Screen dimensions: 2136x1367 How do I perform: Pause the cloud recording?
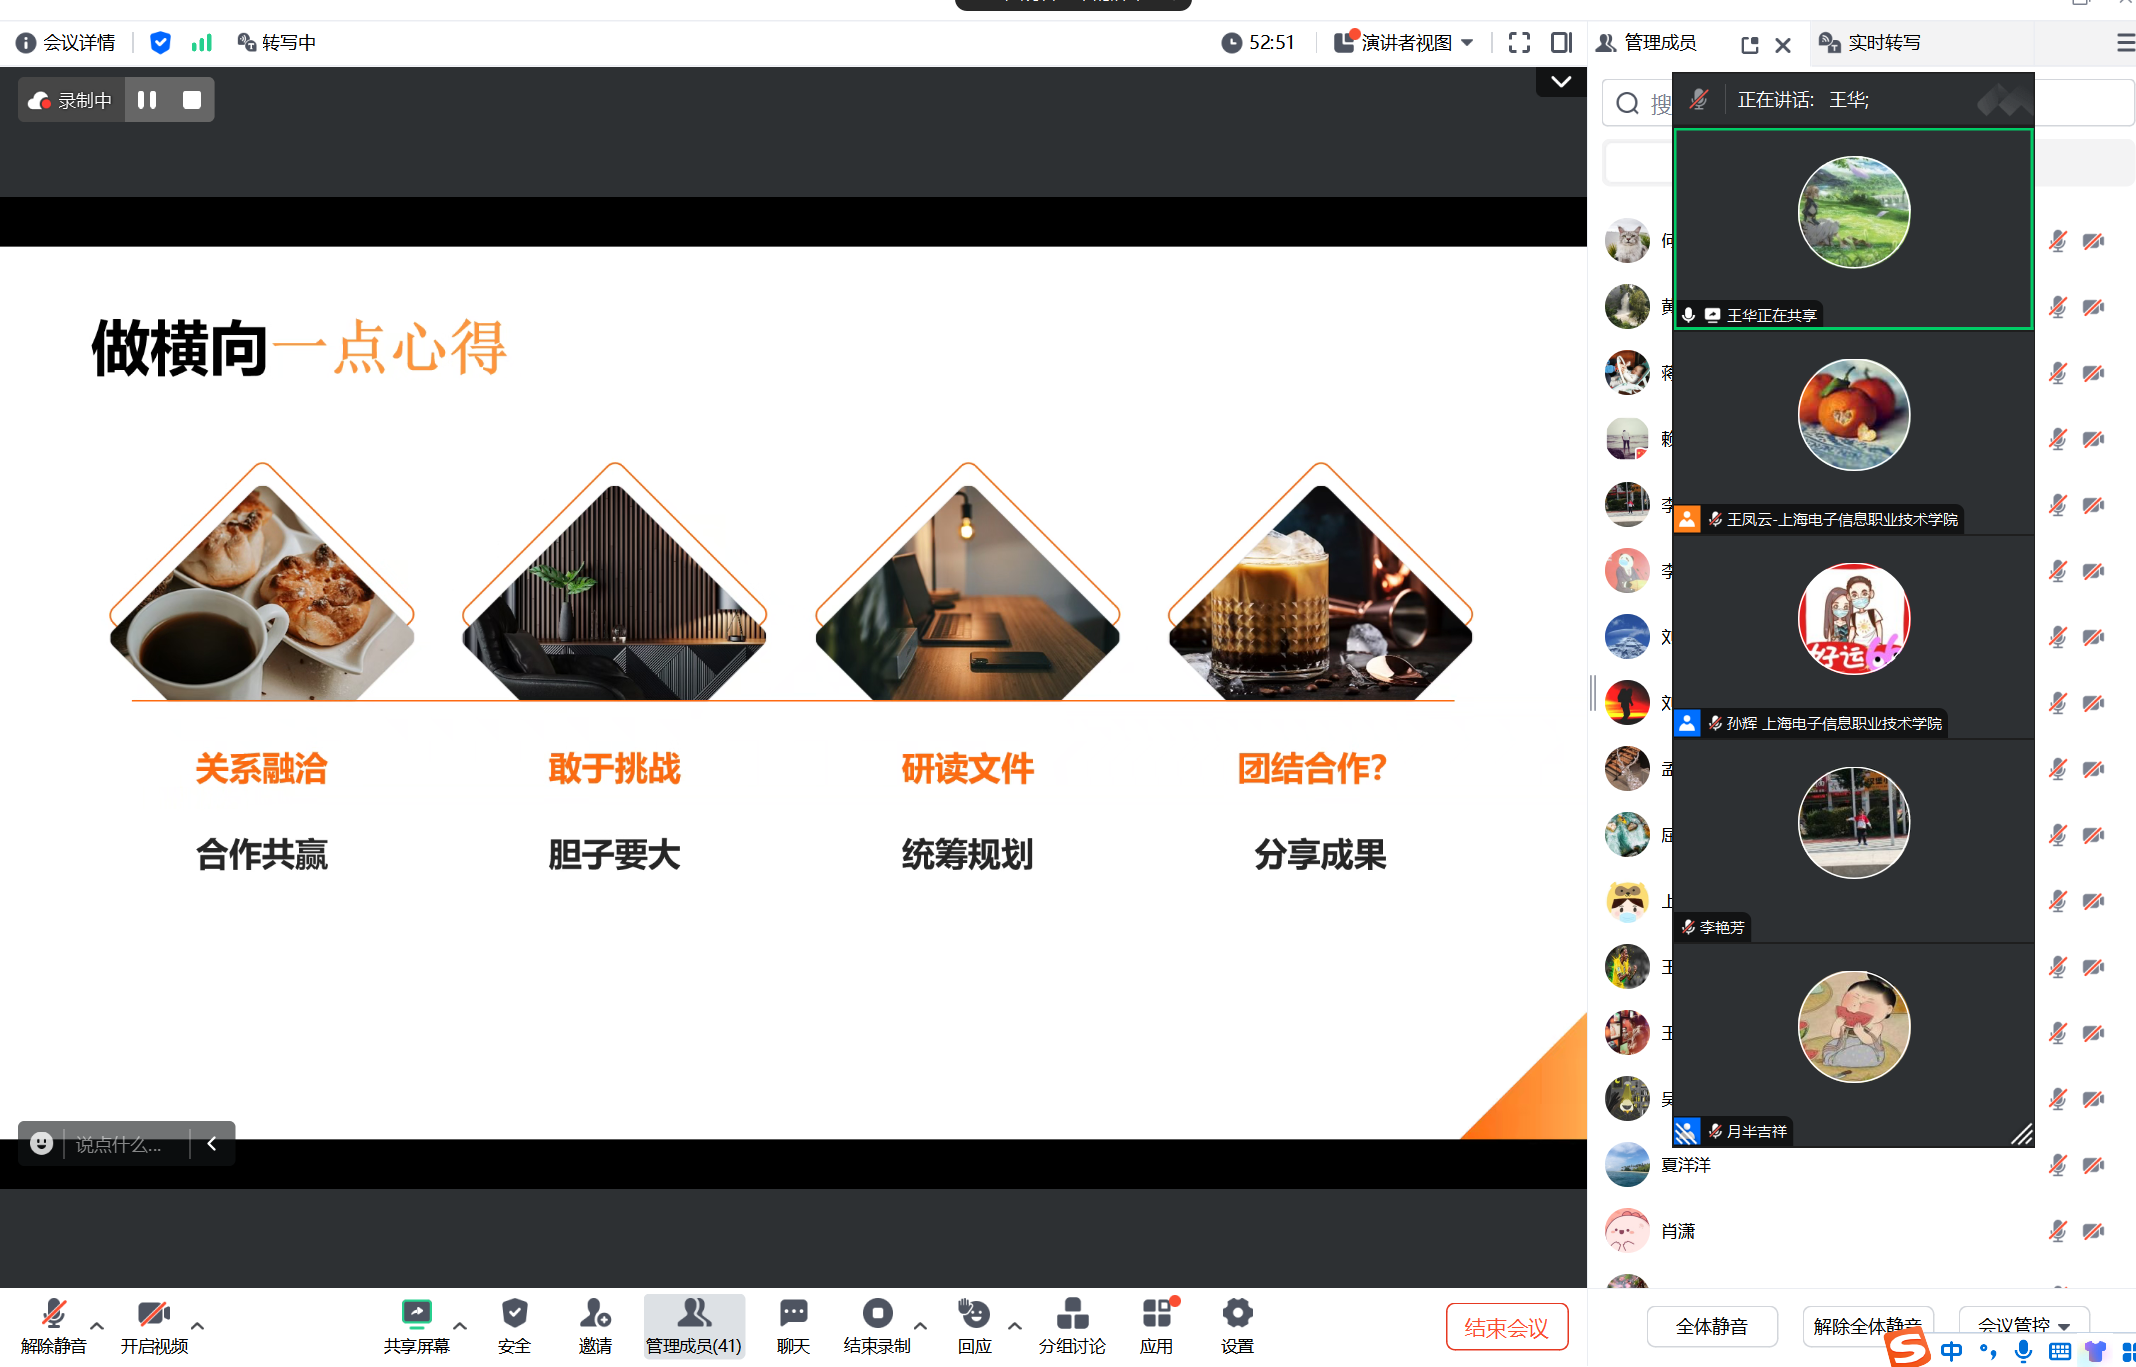[x=147, y=100]
